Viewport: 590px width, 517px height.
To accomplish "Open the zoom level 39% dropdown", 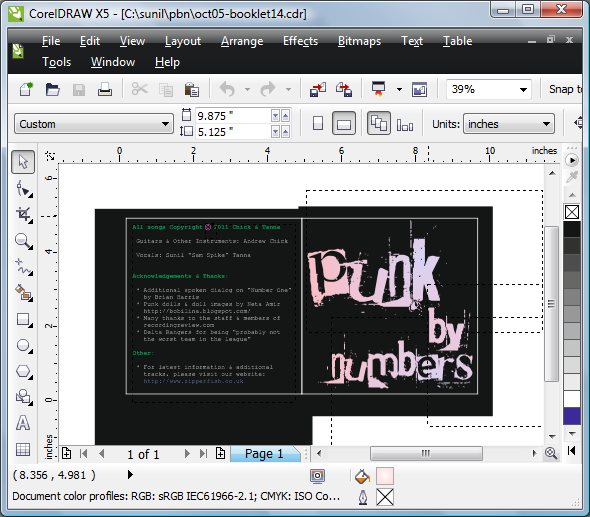I will pos(523,90).
